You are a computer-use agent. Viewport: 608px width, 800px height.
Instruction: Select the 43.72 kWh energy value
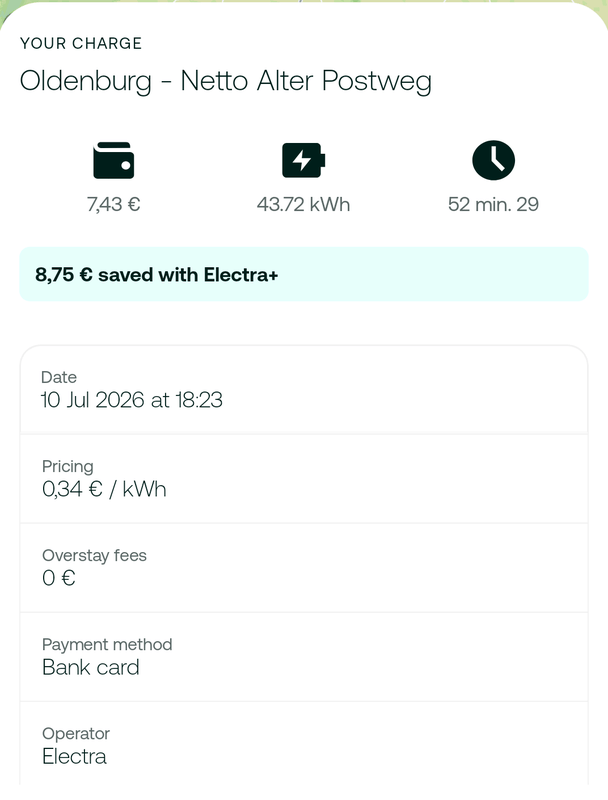coord(303,204)
